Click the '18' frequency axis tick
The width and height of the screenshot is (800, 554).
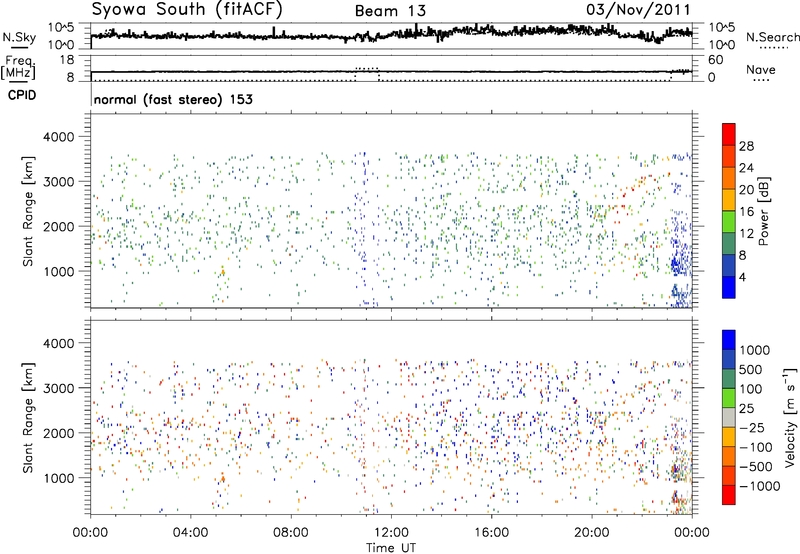pyautogui.click(x=67, y=60)
